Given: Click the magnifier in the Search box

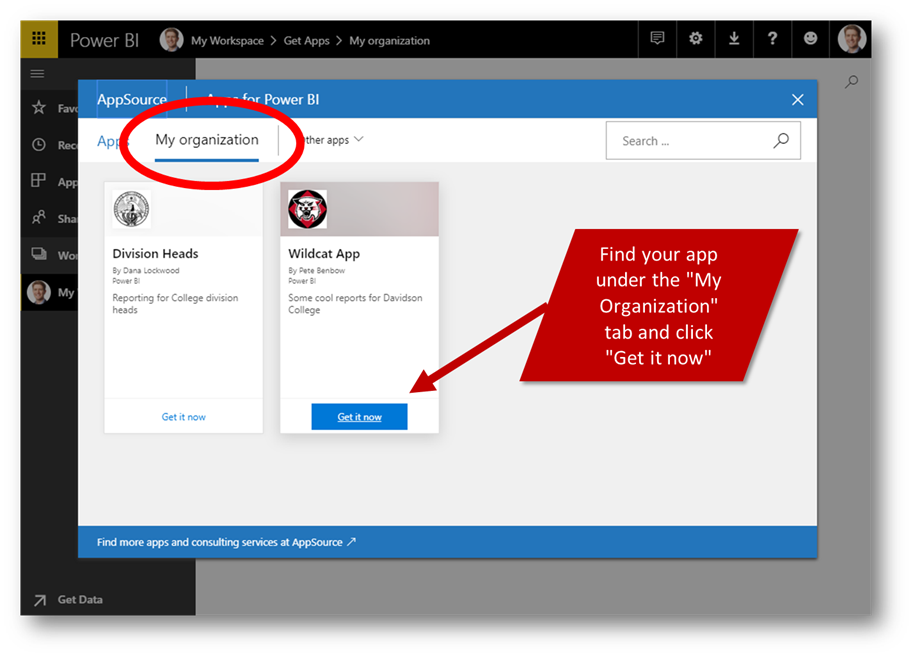Looking at the screenshot, I should pyautogui.click(x=781, y=140).
